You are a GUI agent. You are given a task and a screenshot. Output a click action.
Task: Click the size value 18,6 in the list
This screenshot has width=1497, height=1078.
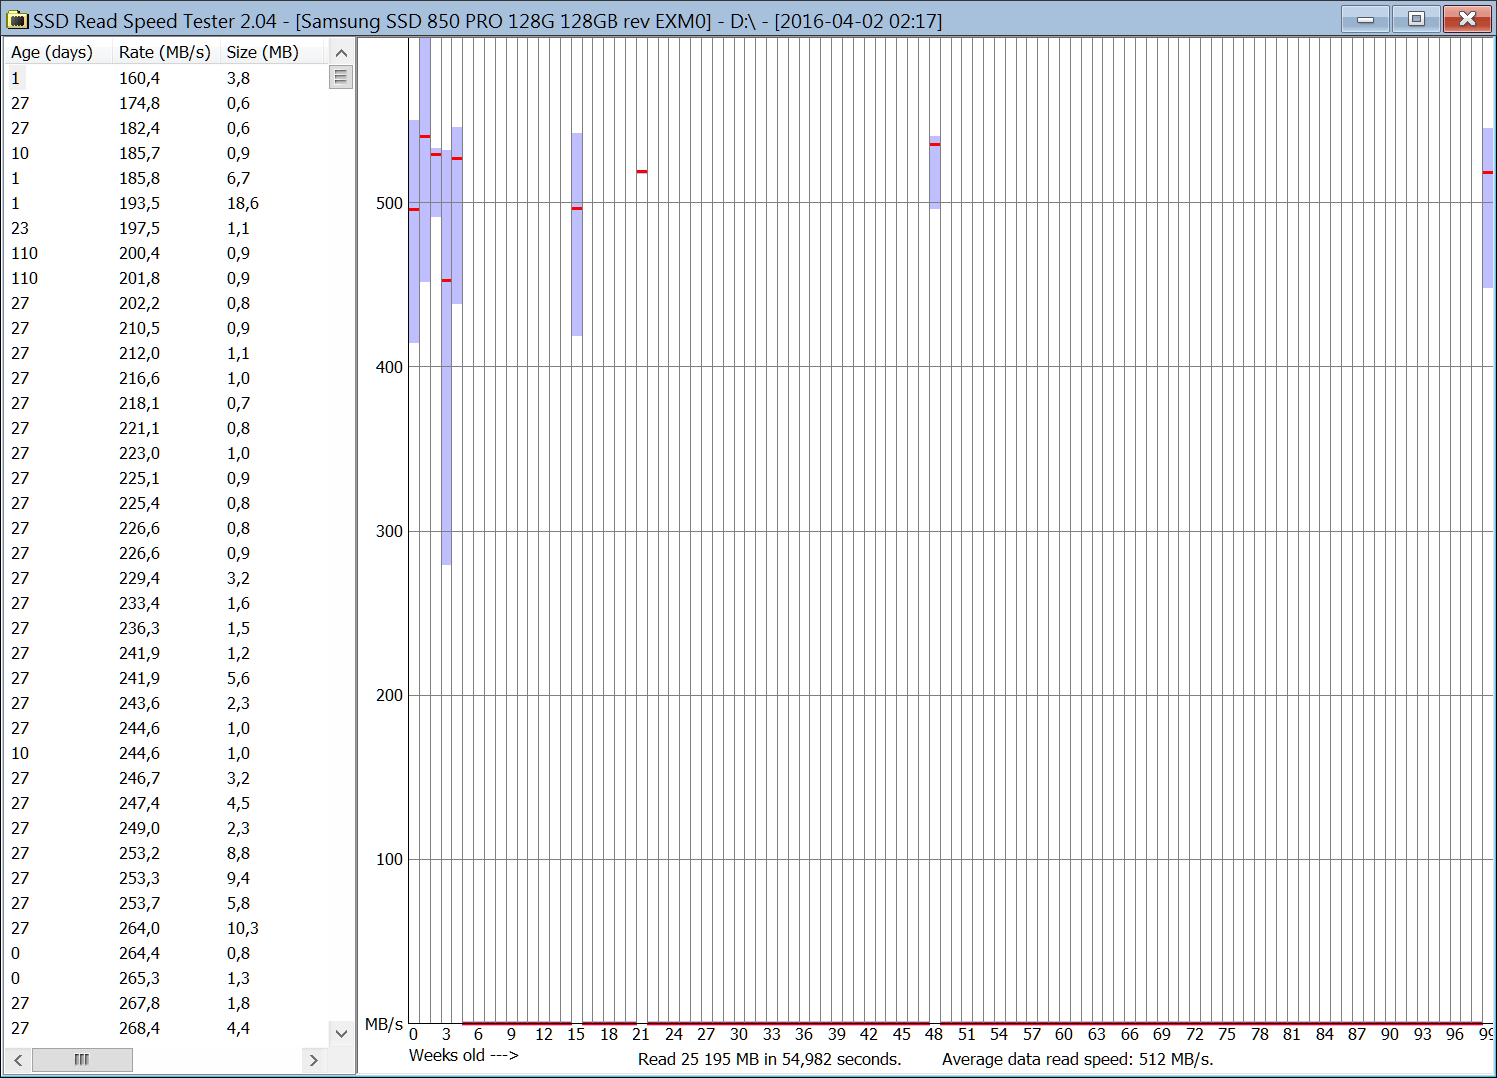[243, 203]
